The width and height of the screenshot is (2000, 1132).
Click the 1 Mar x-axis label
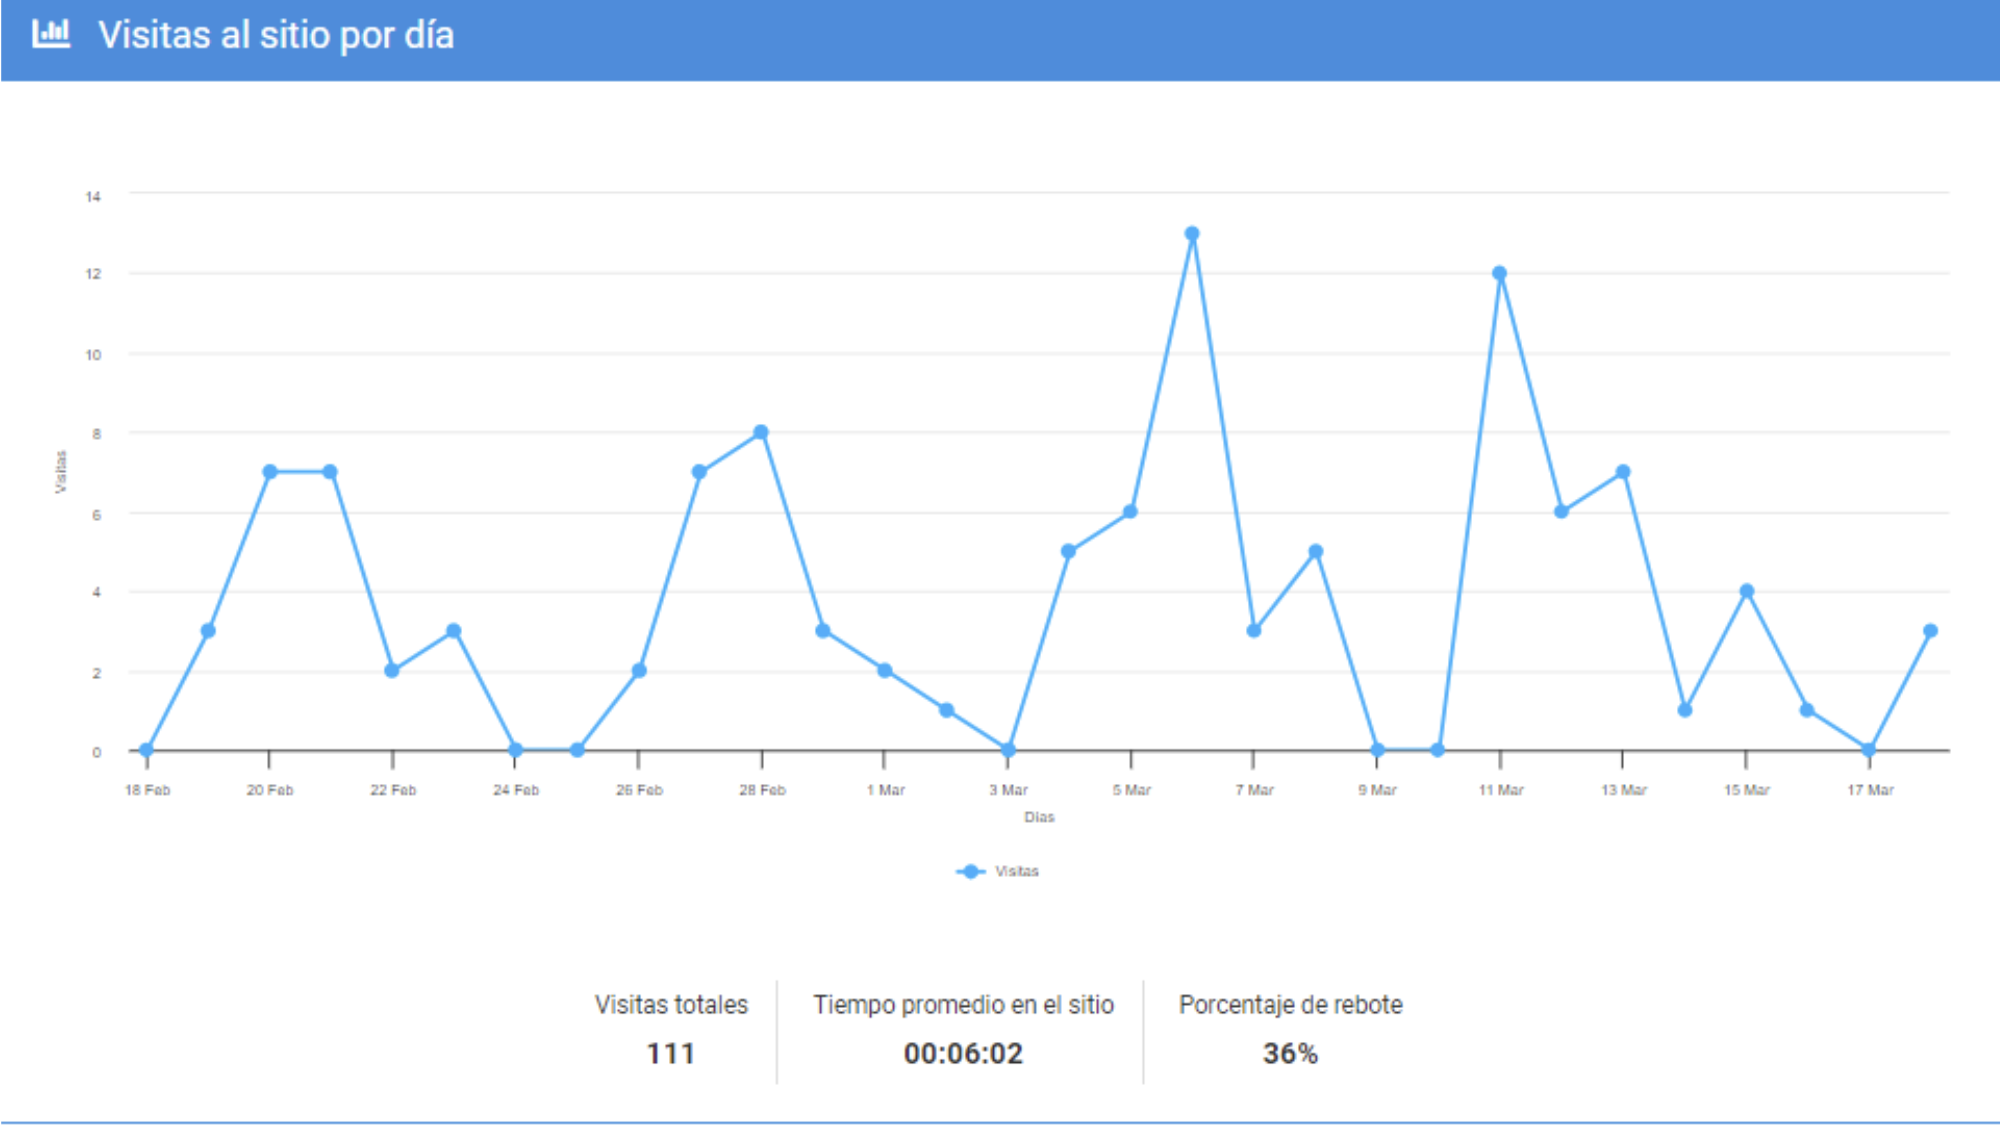point(885,790)
